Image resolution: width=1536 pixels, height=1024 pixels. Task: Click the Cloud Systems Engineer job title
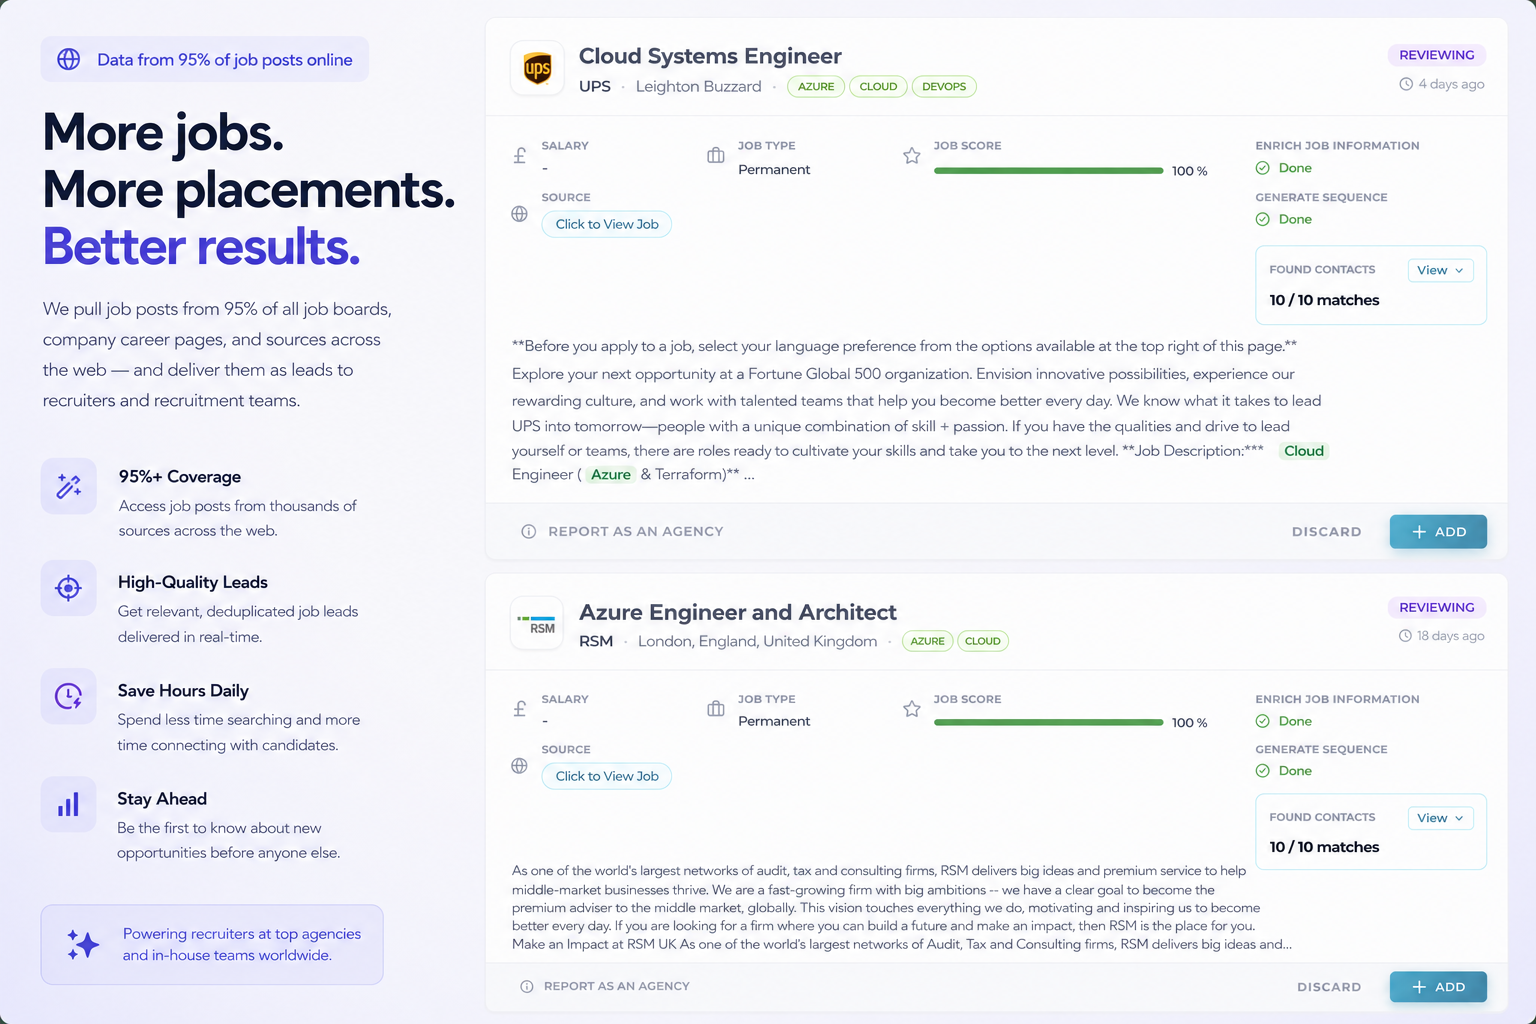click(x=710, y=56)
